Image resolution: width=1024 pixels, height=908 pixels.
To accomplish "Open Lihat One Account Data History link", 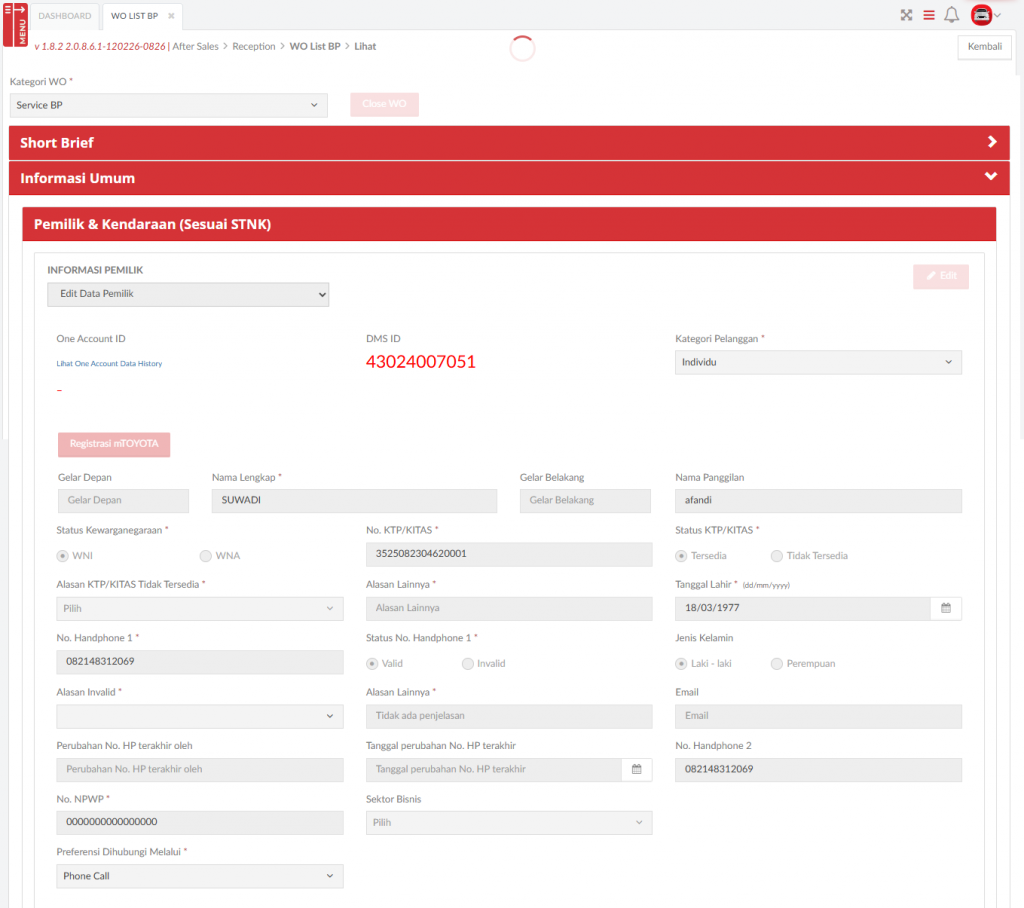I will coord(109,364).
